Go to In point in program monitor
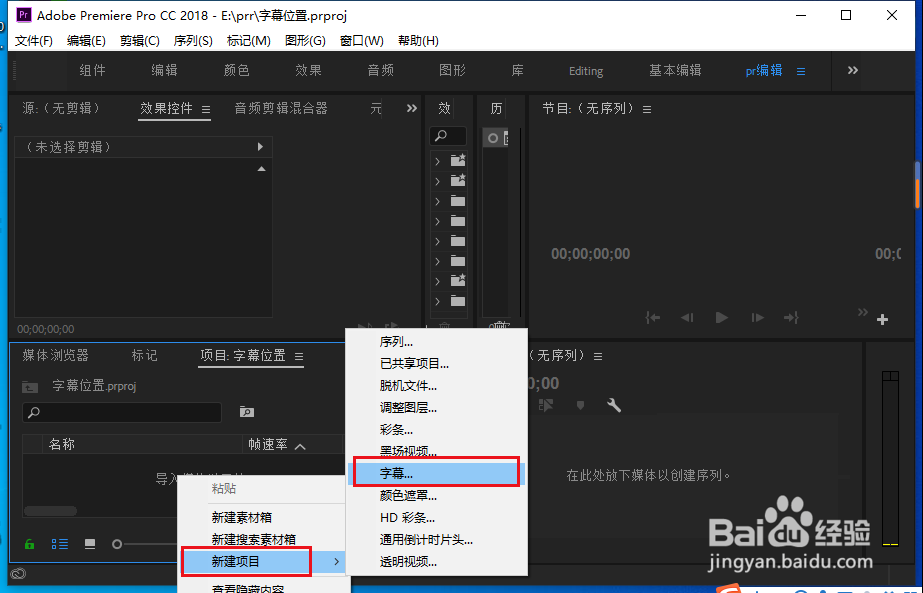Image resolution: width=923 pixels, height=593 pixels. point(653,317)
